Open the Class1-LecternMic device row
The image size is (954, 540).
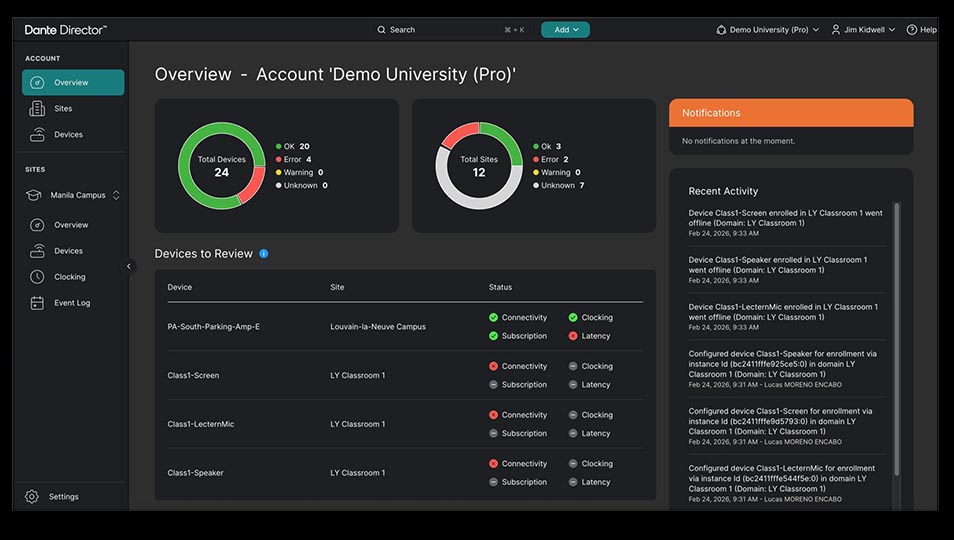click(x=201, y=424)
